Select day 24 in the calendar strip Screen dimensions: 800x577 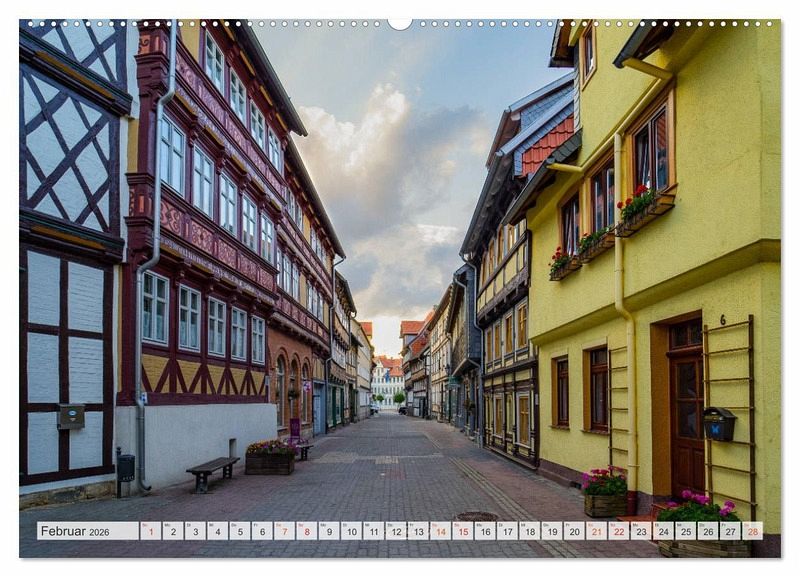pos(664,531)
